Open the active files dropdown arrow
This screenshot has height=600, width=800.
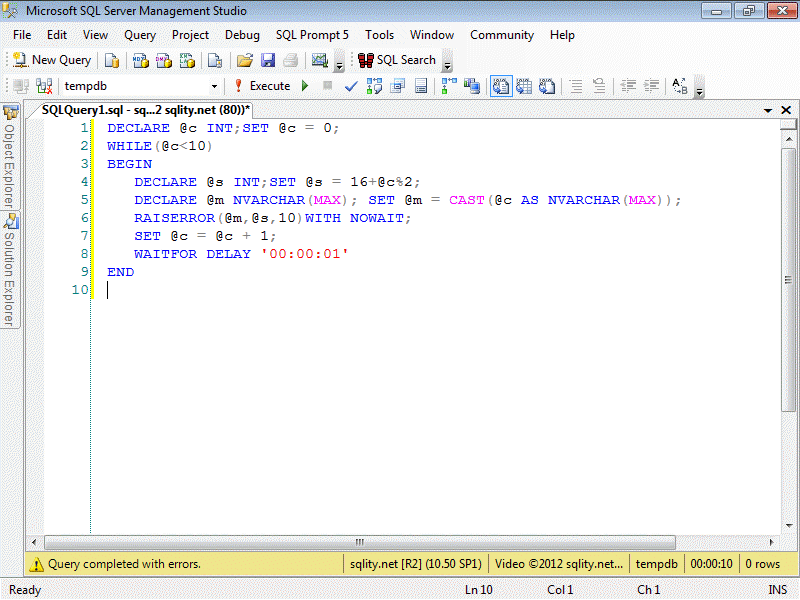coord(767,110)
